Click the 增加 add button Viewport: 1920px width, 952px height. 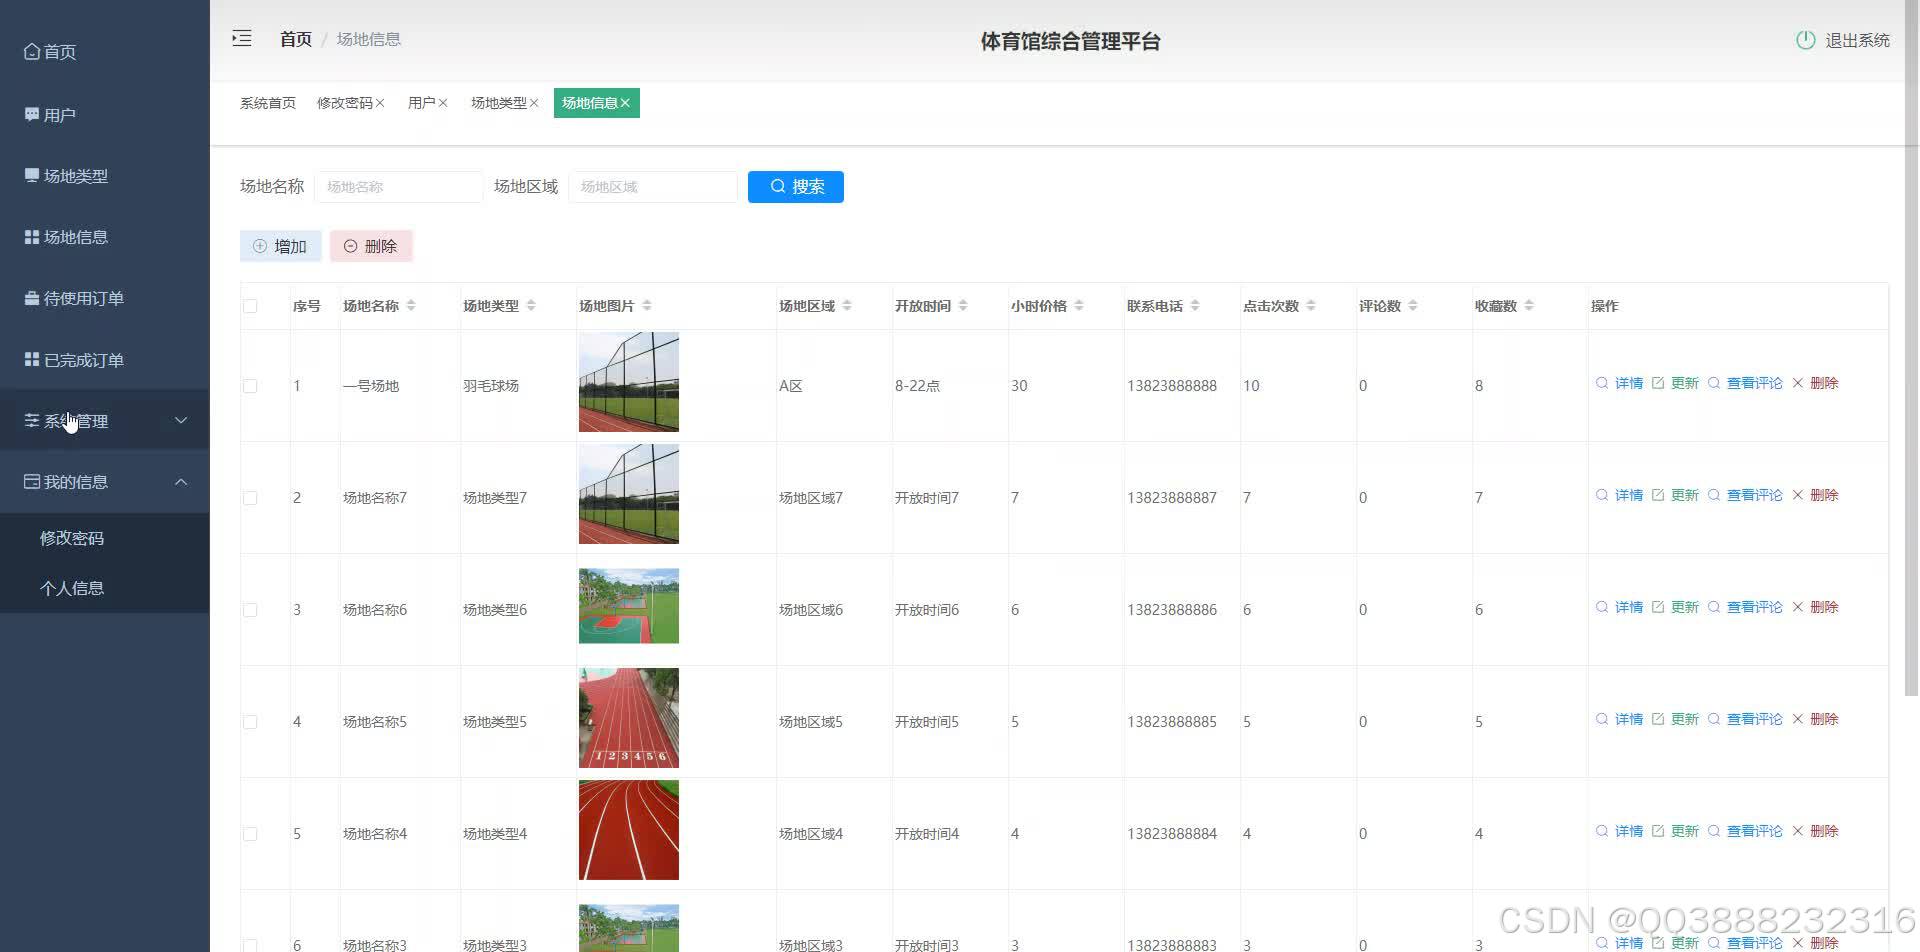pyautogui.click(x=281, y=246)
